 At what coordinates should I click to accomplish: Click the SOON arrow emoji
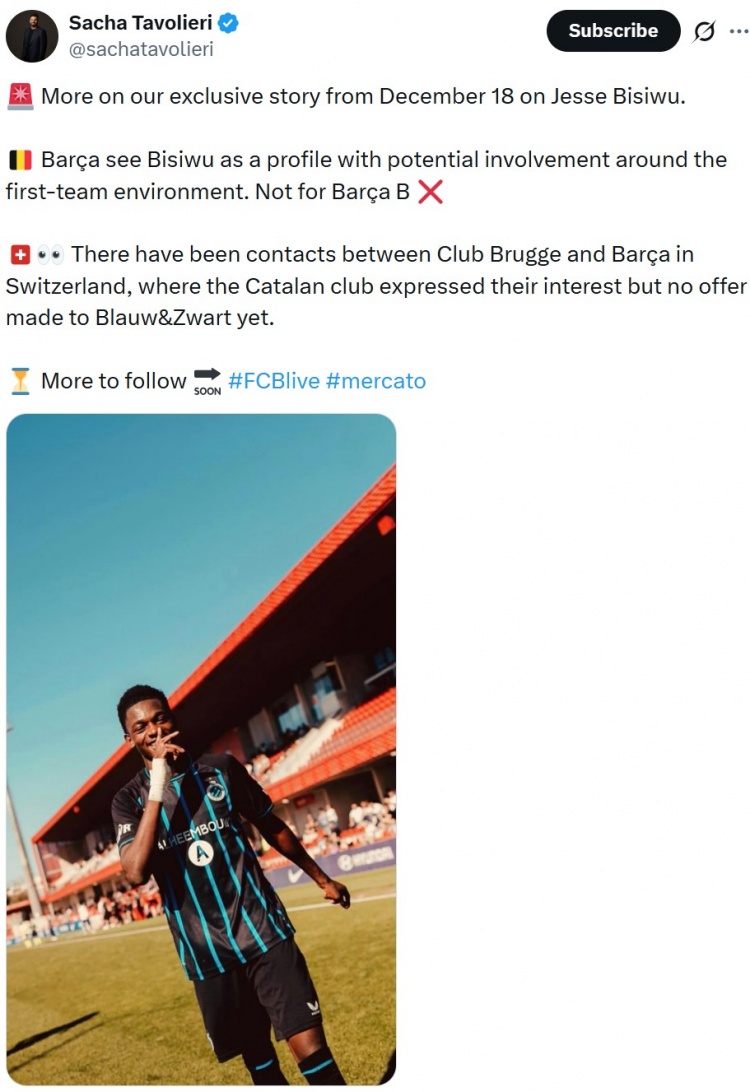pyautogui.click(x=208, y=381)
